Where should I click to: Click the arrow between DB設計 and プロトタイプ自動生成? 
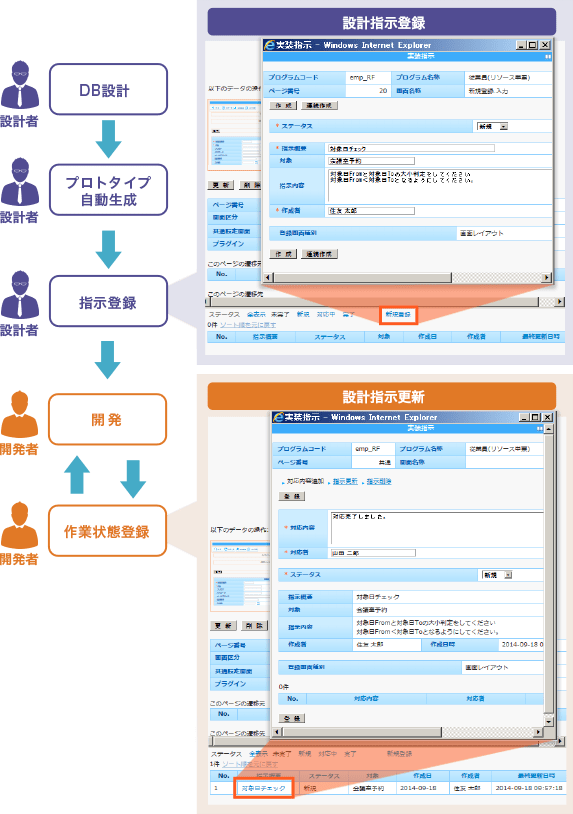click(x=108, y=139)
